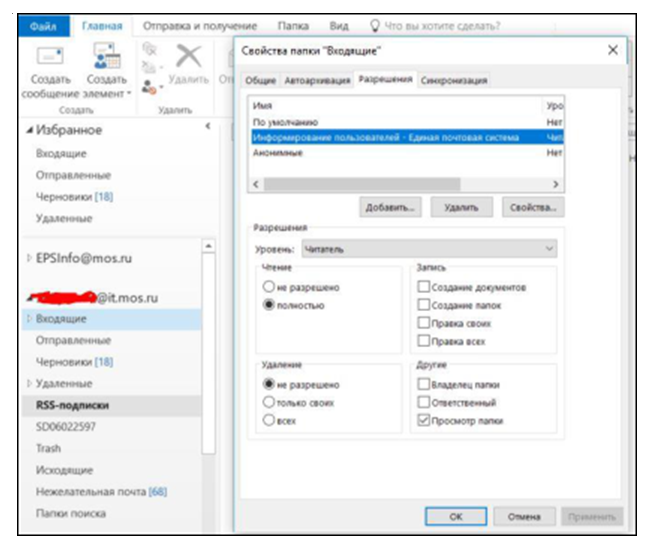The width and height of the screenshot is (646, 543).
Task: Select the 'По умолчанию' permissions entry
Action: click(x=278, y=122)
